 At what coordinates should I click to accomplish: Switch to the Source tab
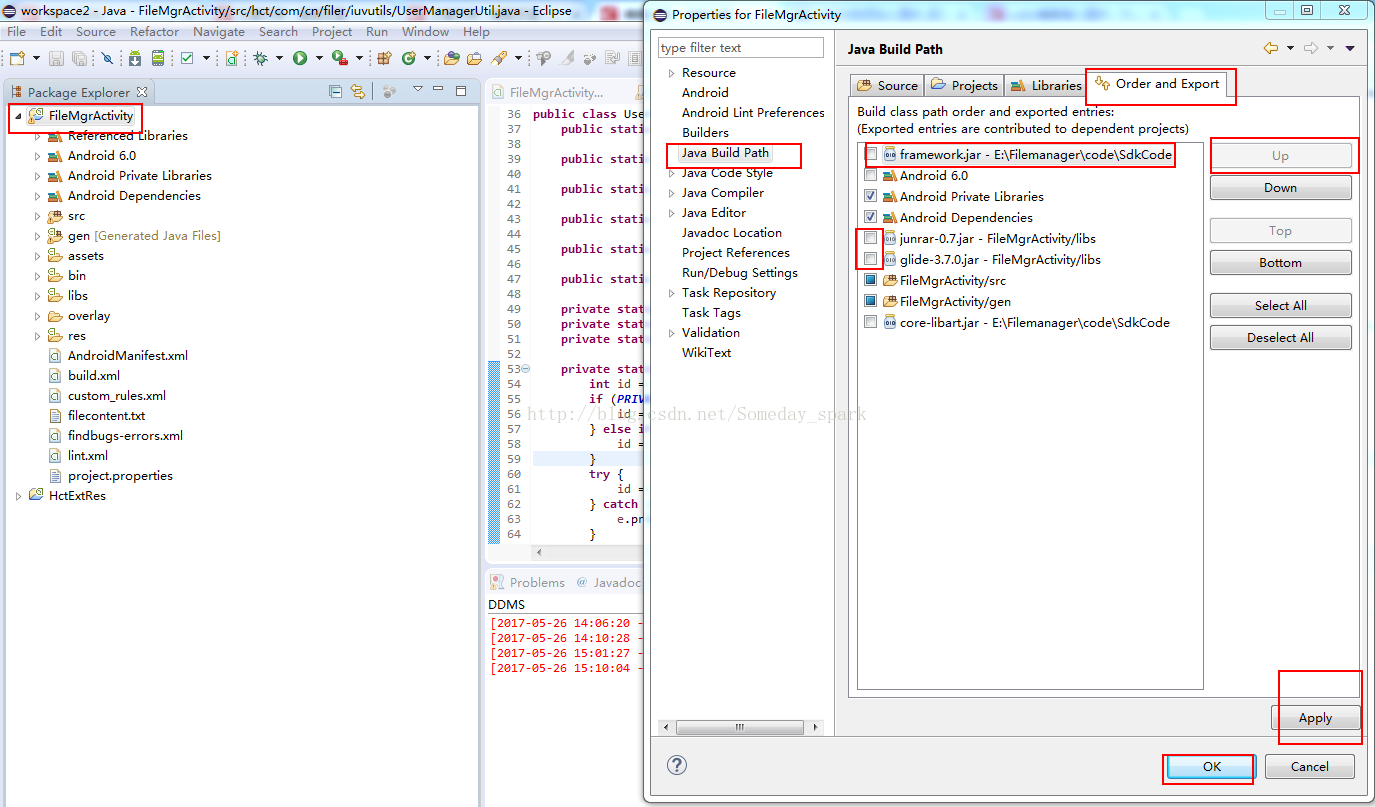coord(886,85)
